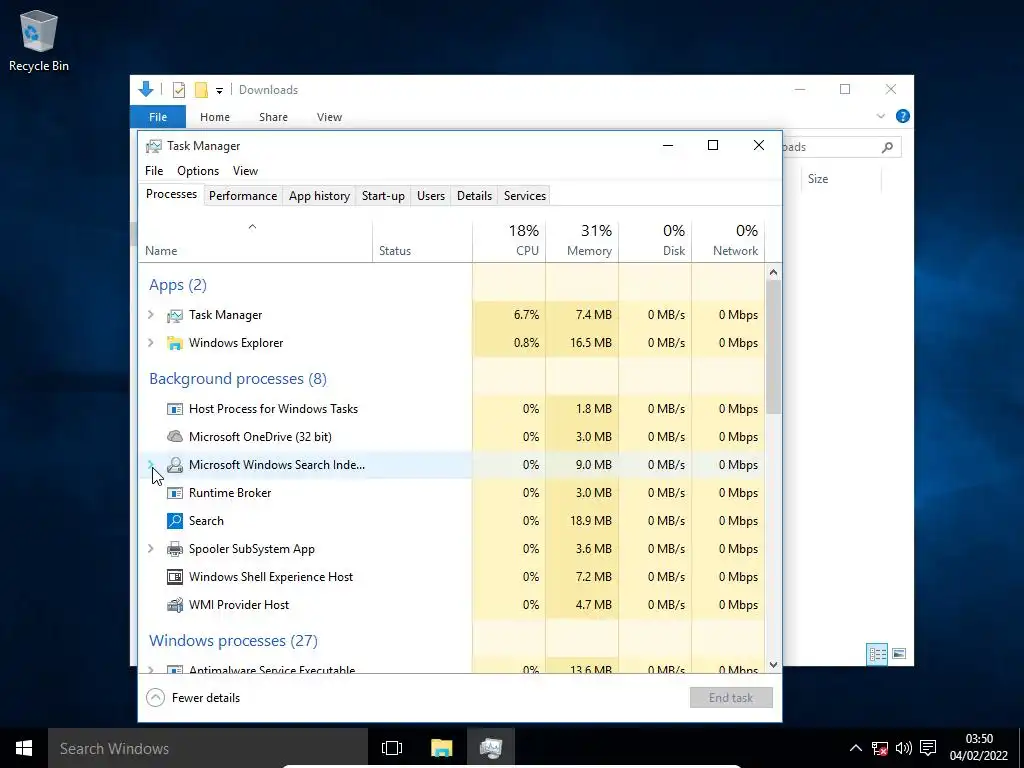Open the File tab in Downloads window
This screenshot has width=1024, height=768.
[158, 117]
